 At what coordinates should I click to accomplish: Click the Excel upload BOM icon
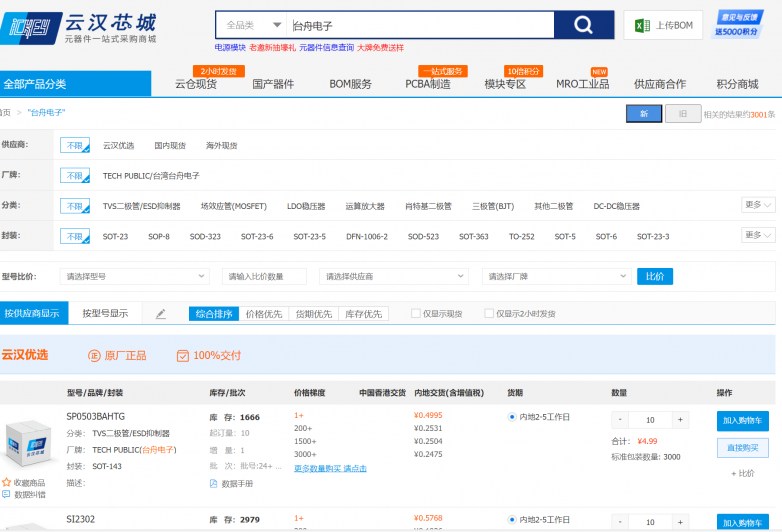(x=642, y=25)
